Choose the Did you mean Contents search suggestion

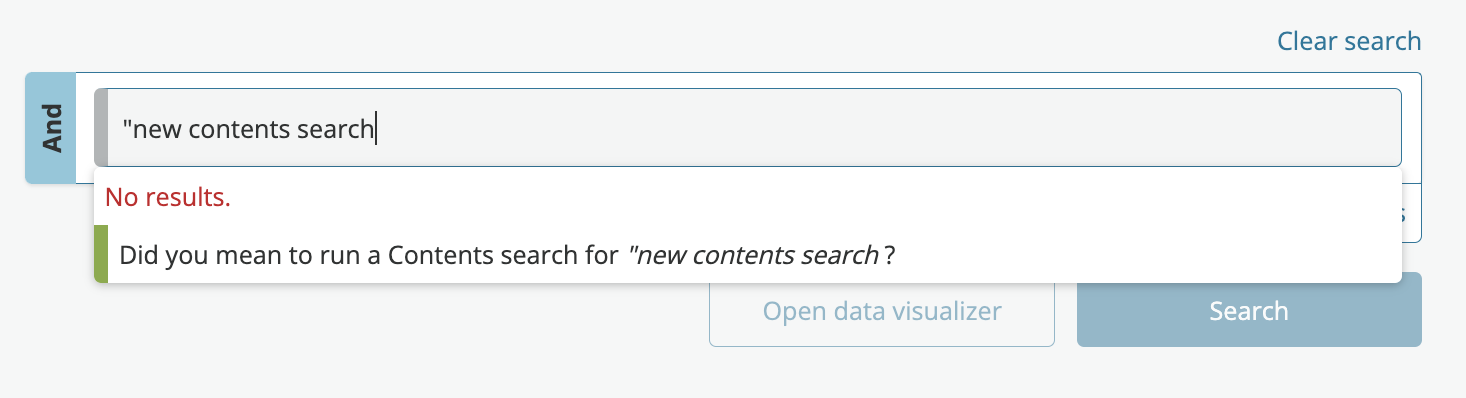click(748, 254)
